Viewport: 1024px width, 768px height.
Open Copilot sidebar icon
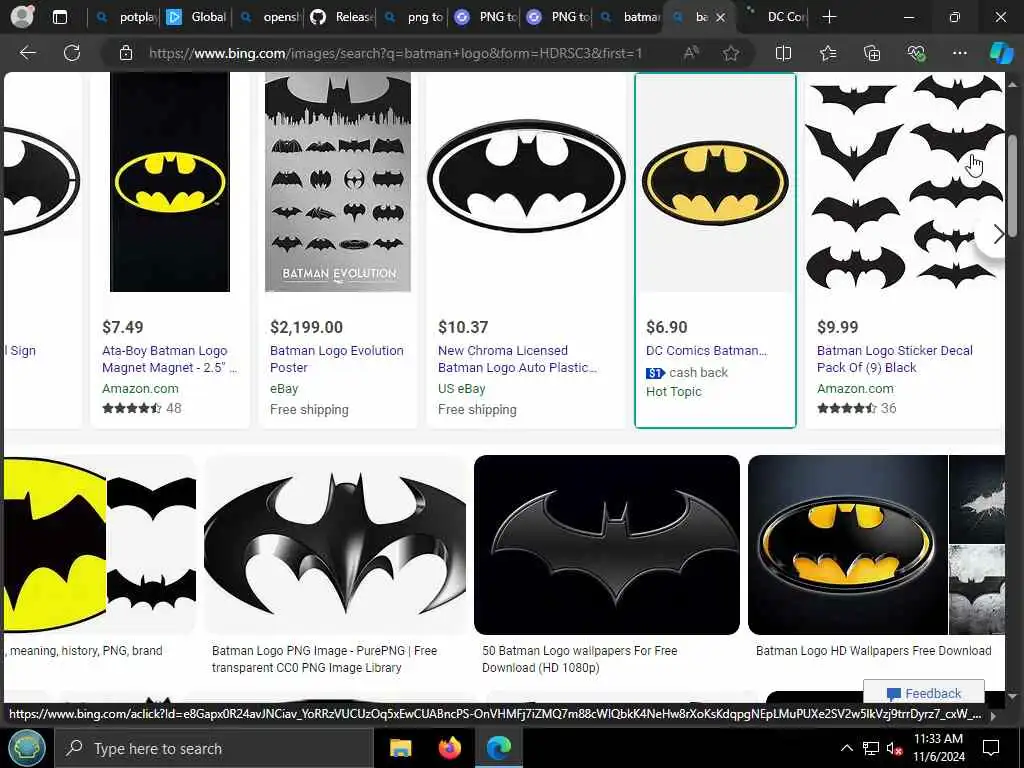(x=1001, y=53)
